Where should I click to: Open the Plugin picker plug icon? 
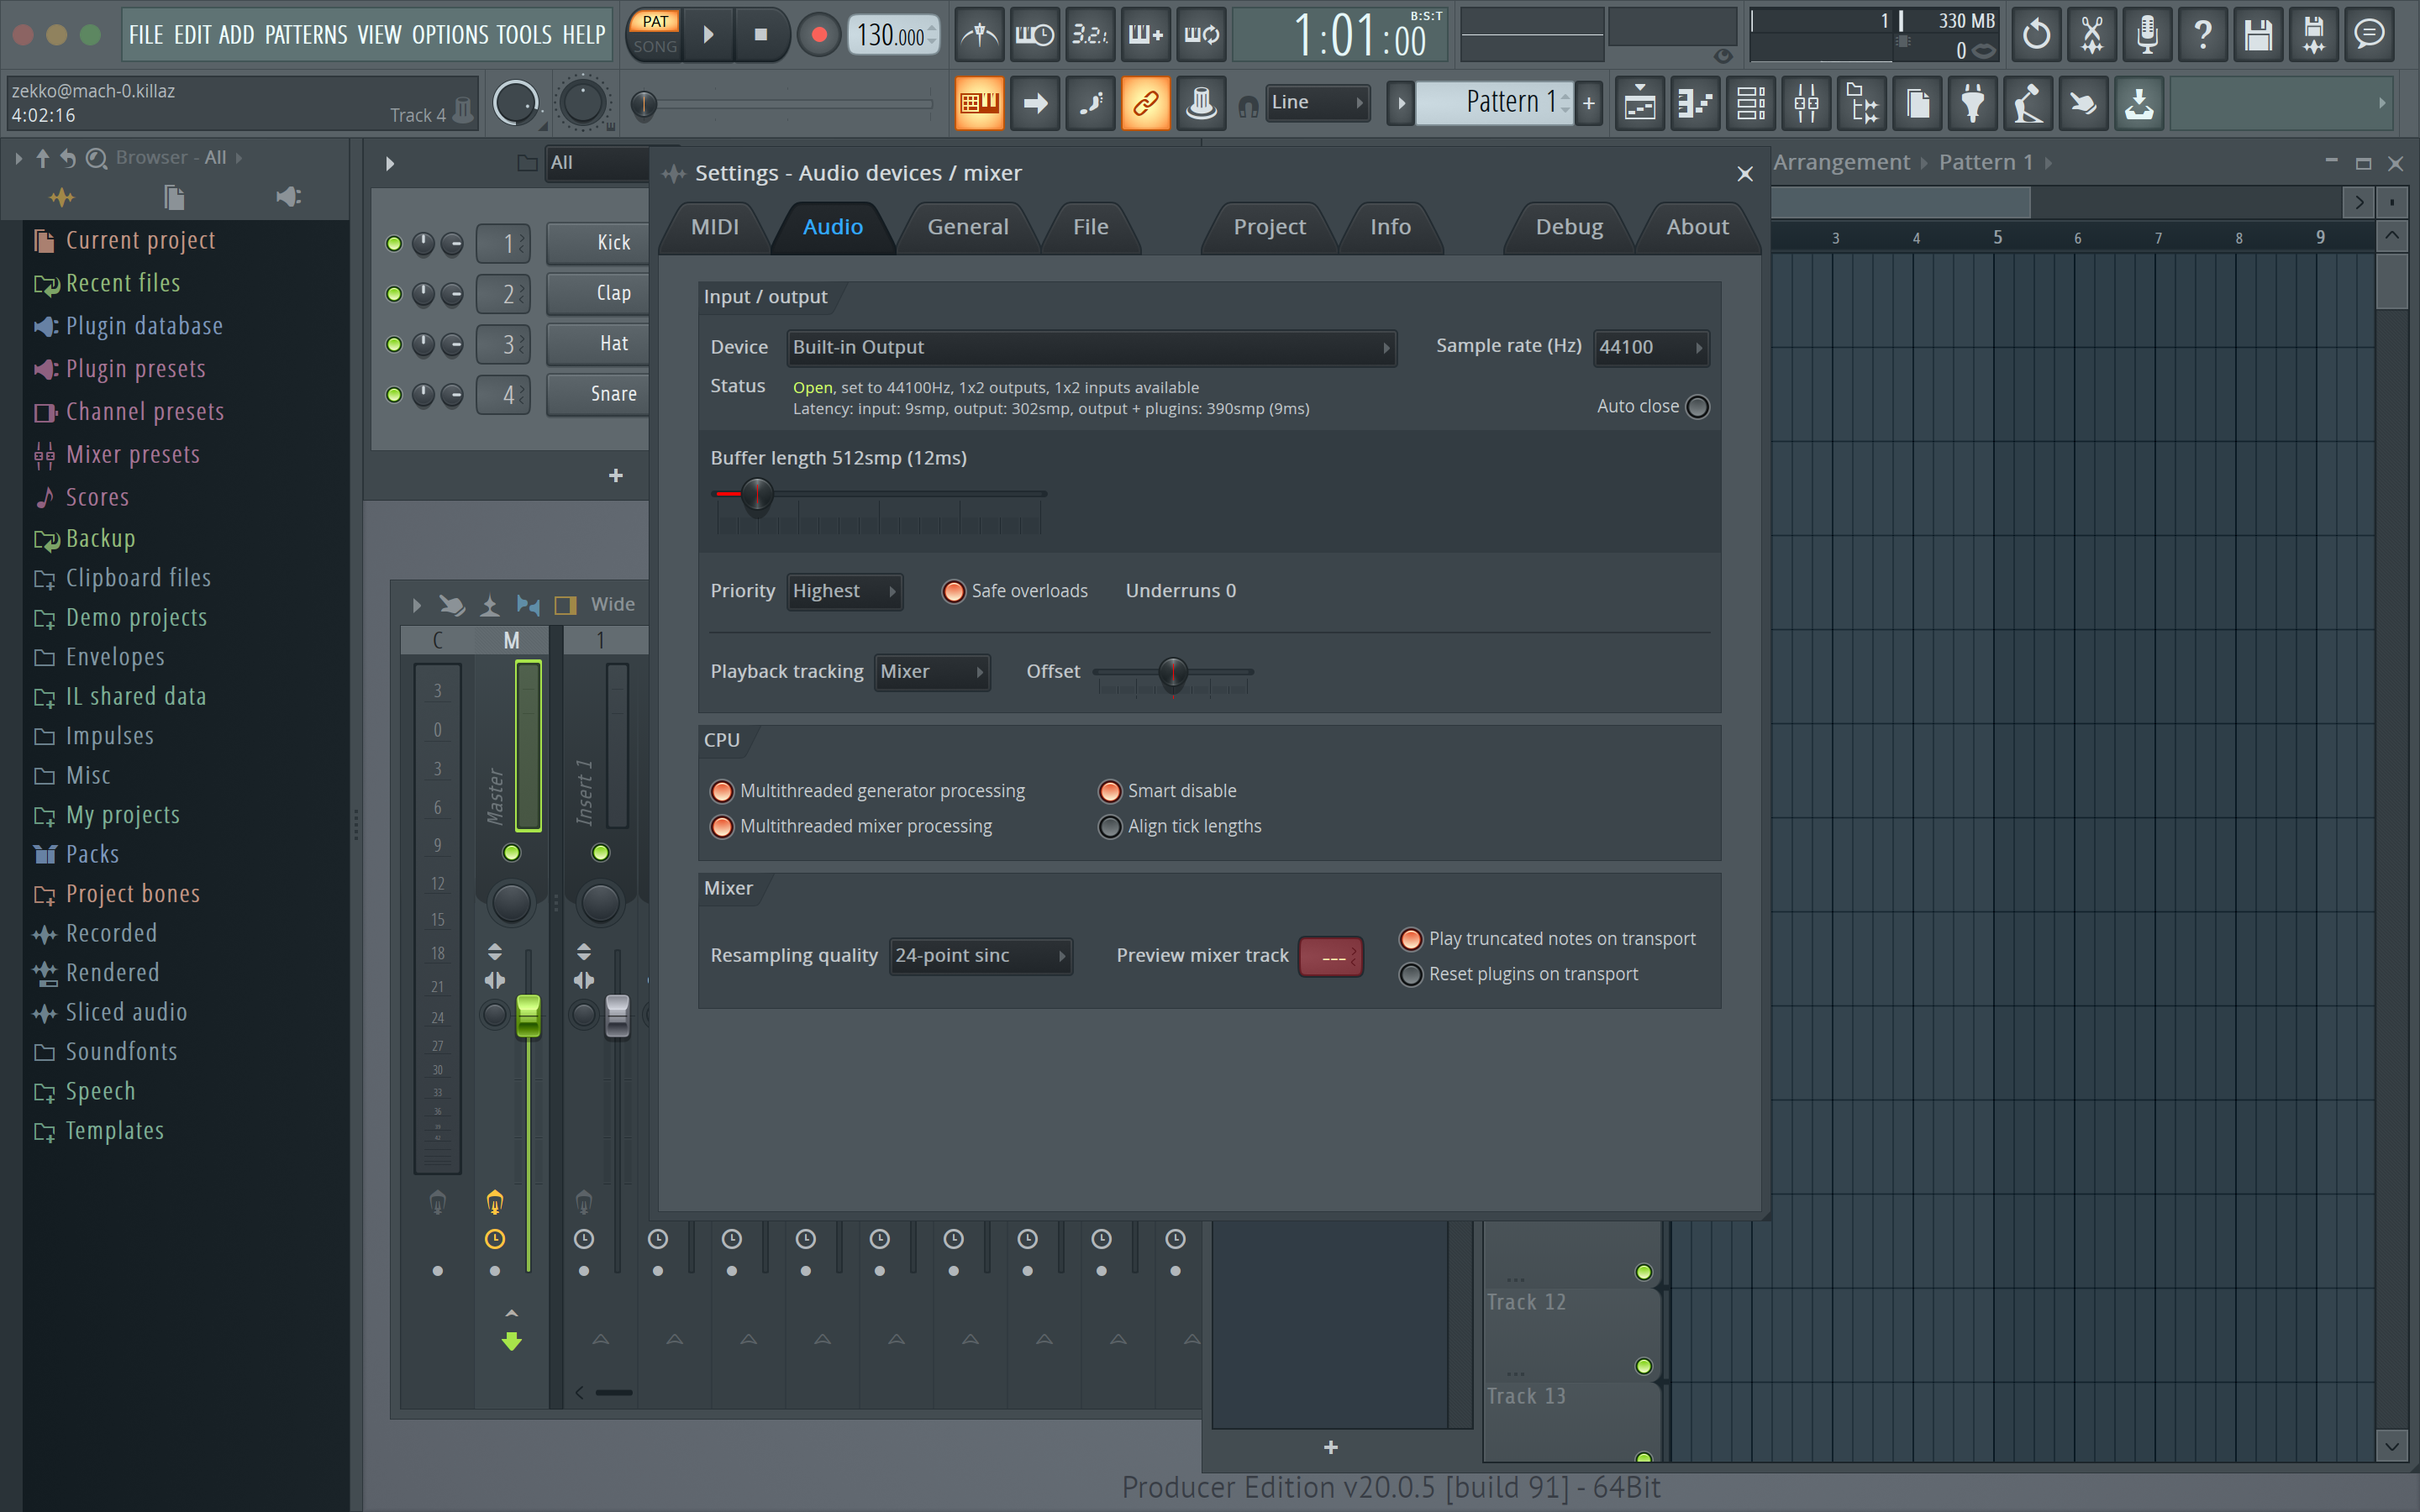coord(1973,103)
